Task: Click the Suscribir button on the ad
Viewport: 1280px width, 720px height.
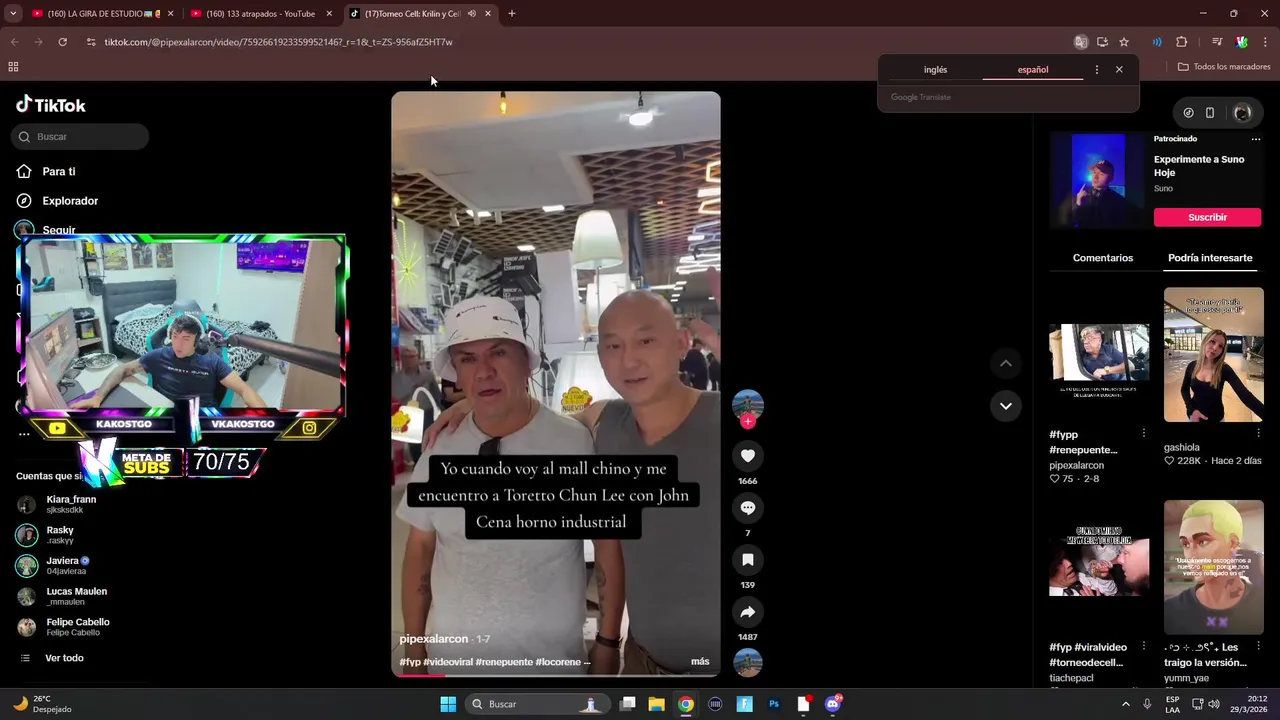Action: click(1207, 217)
